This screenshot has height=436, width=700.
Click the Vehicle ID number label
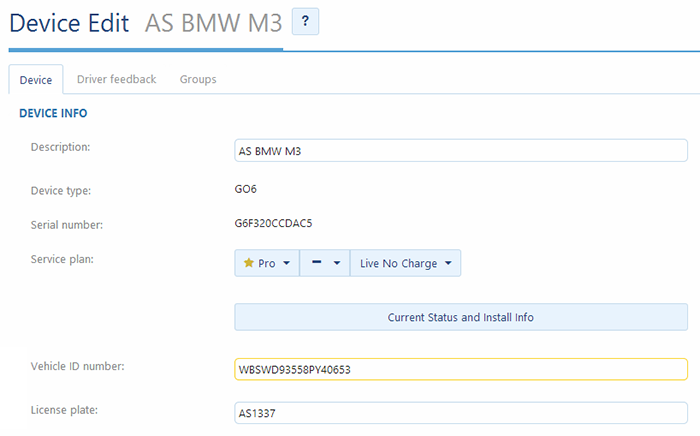77,366
